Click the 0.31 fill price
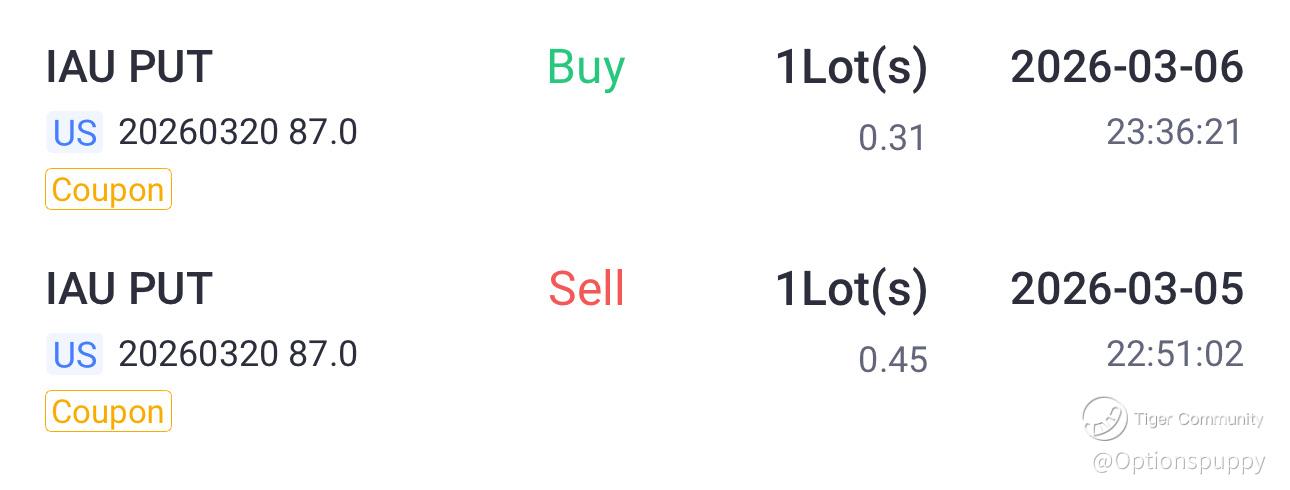The image size is (1290, 490). pyautogui.click(x=893, y=138)
